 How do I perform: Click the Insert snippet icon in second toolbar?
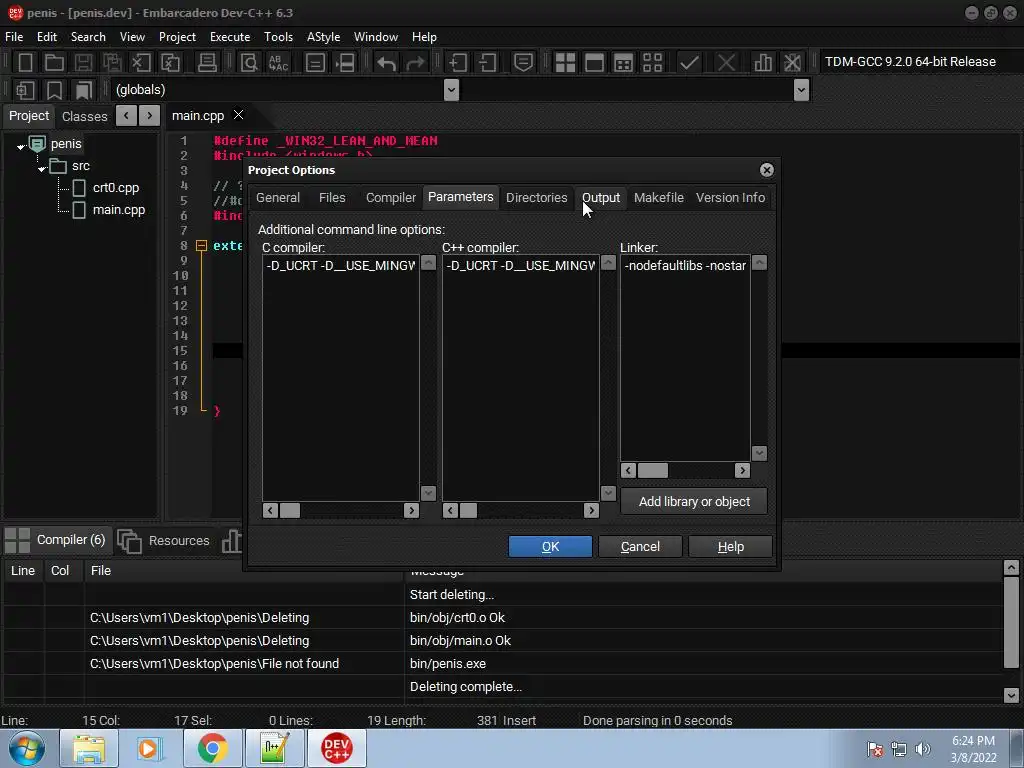coord(25,90)
